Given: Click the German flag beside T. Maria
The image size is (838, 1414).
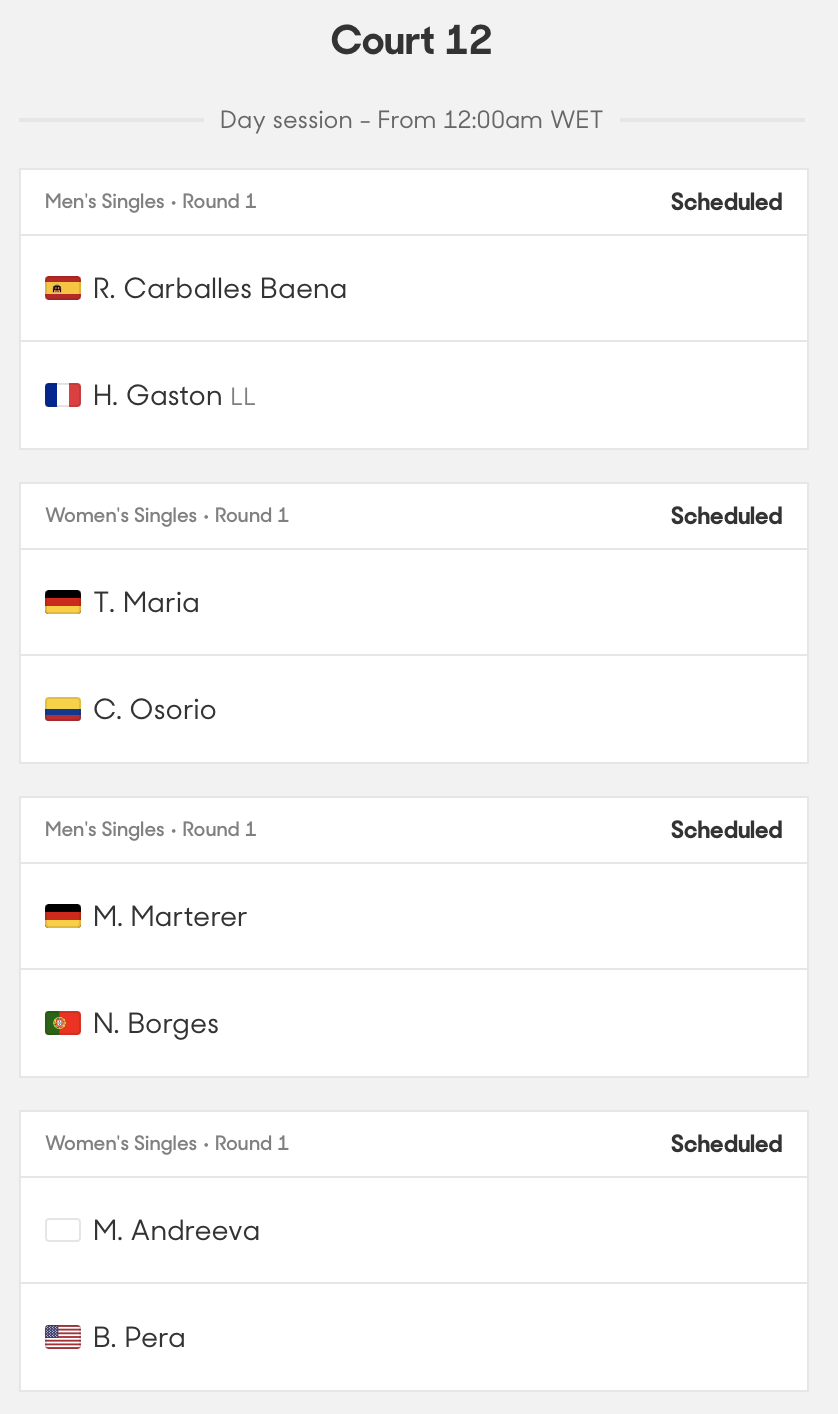Looking at the screenshot, I should click(x=63, y=603).
